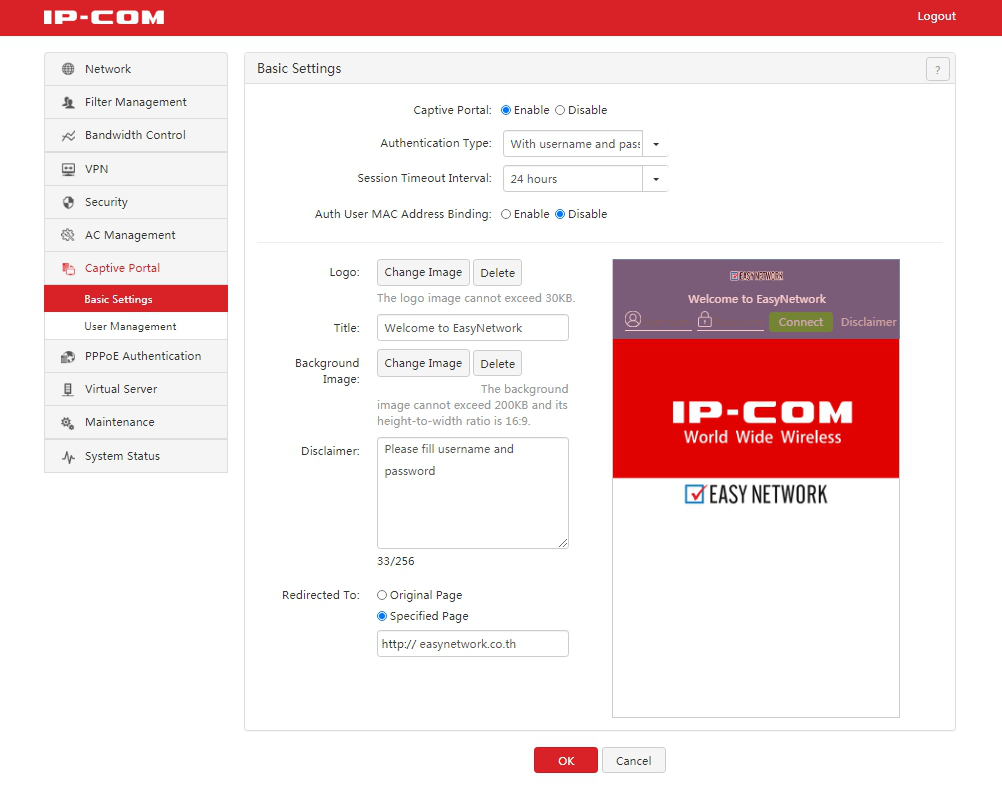The width and height of the screenshot is (1002, 799).
Task: Click the Cancel button
Action: click(633, 761)
